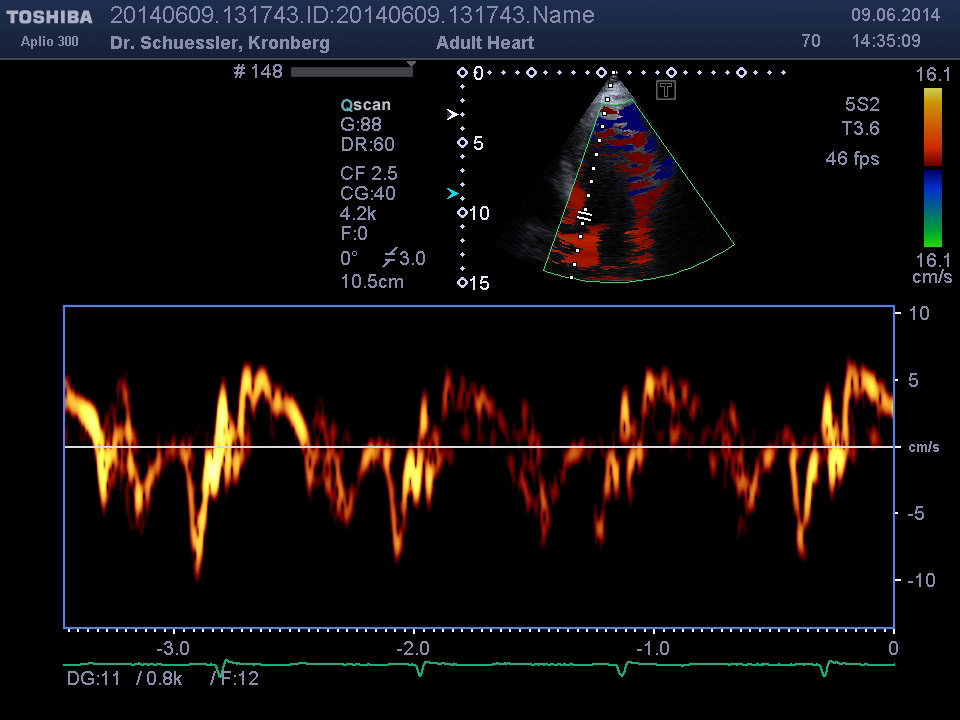The image size is (960, 720).
Task: Click the -2.0 second mark on time axis
Action: [x=413, y=647]
